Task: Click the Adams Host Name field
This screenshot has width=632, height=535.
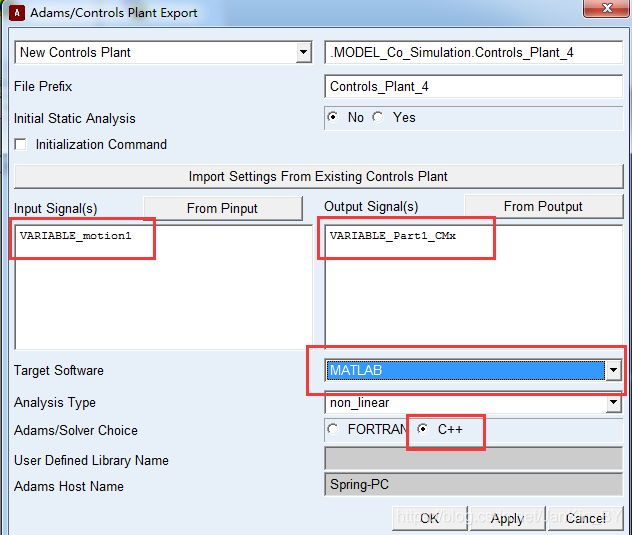Action: (474, 485)
